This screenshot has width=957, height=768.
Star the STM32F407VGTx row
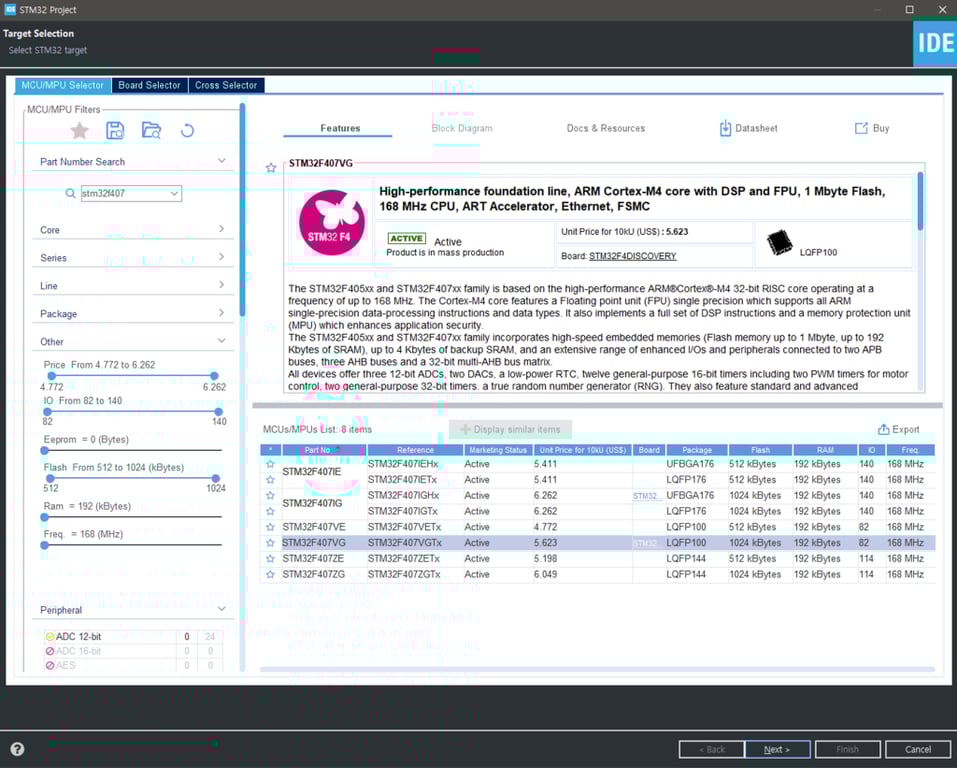[270, 543]
